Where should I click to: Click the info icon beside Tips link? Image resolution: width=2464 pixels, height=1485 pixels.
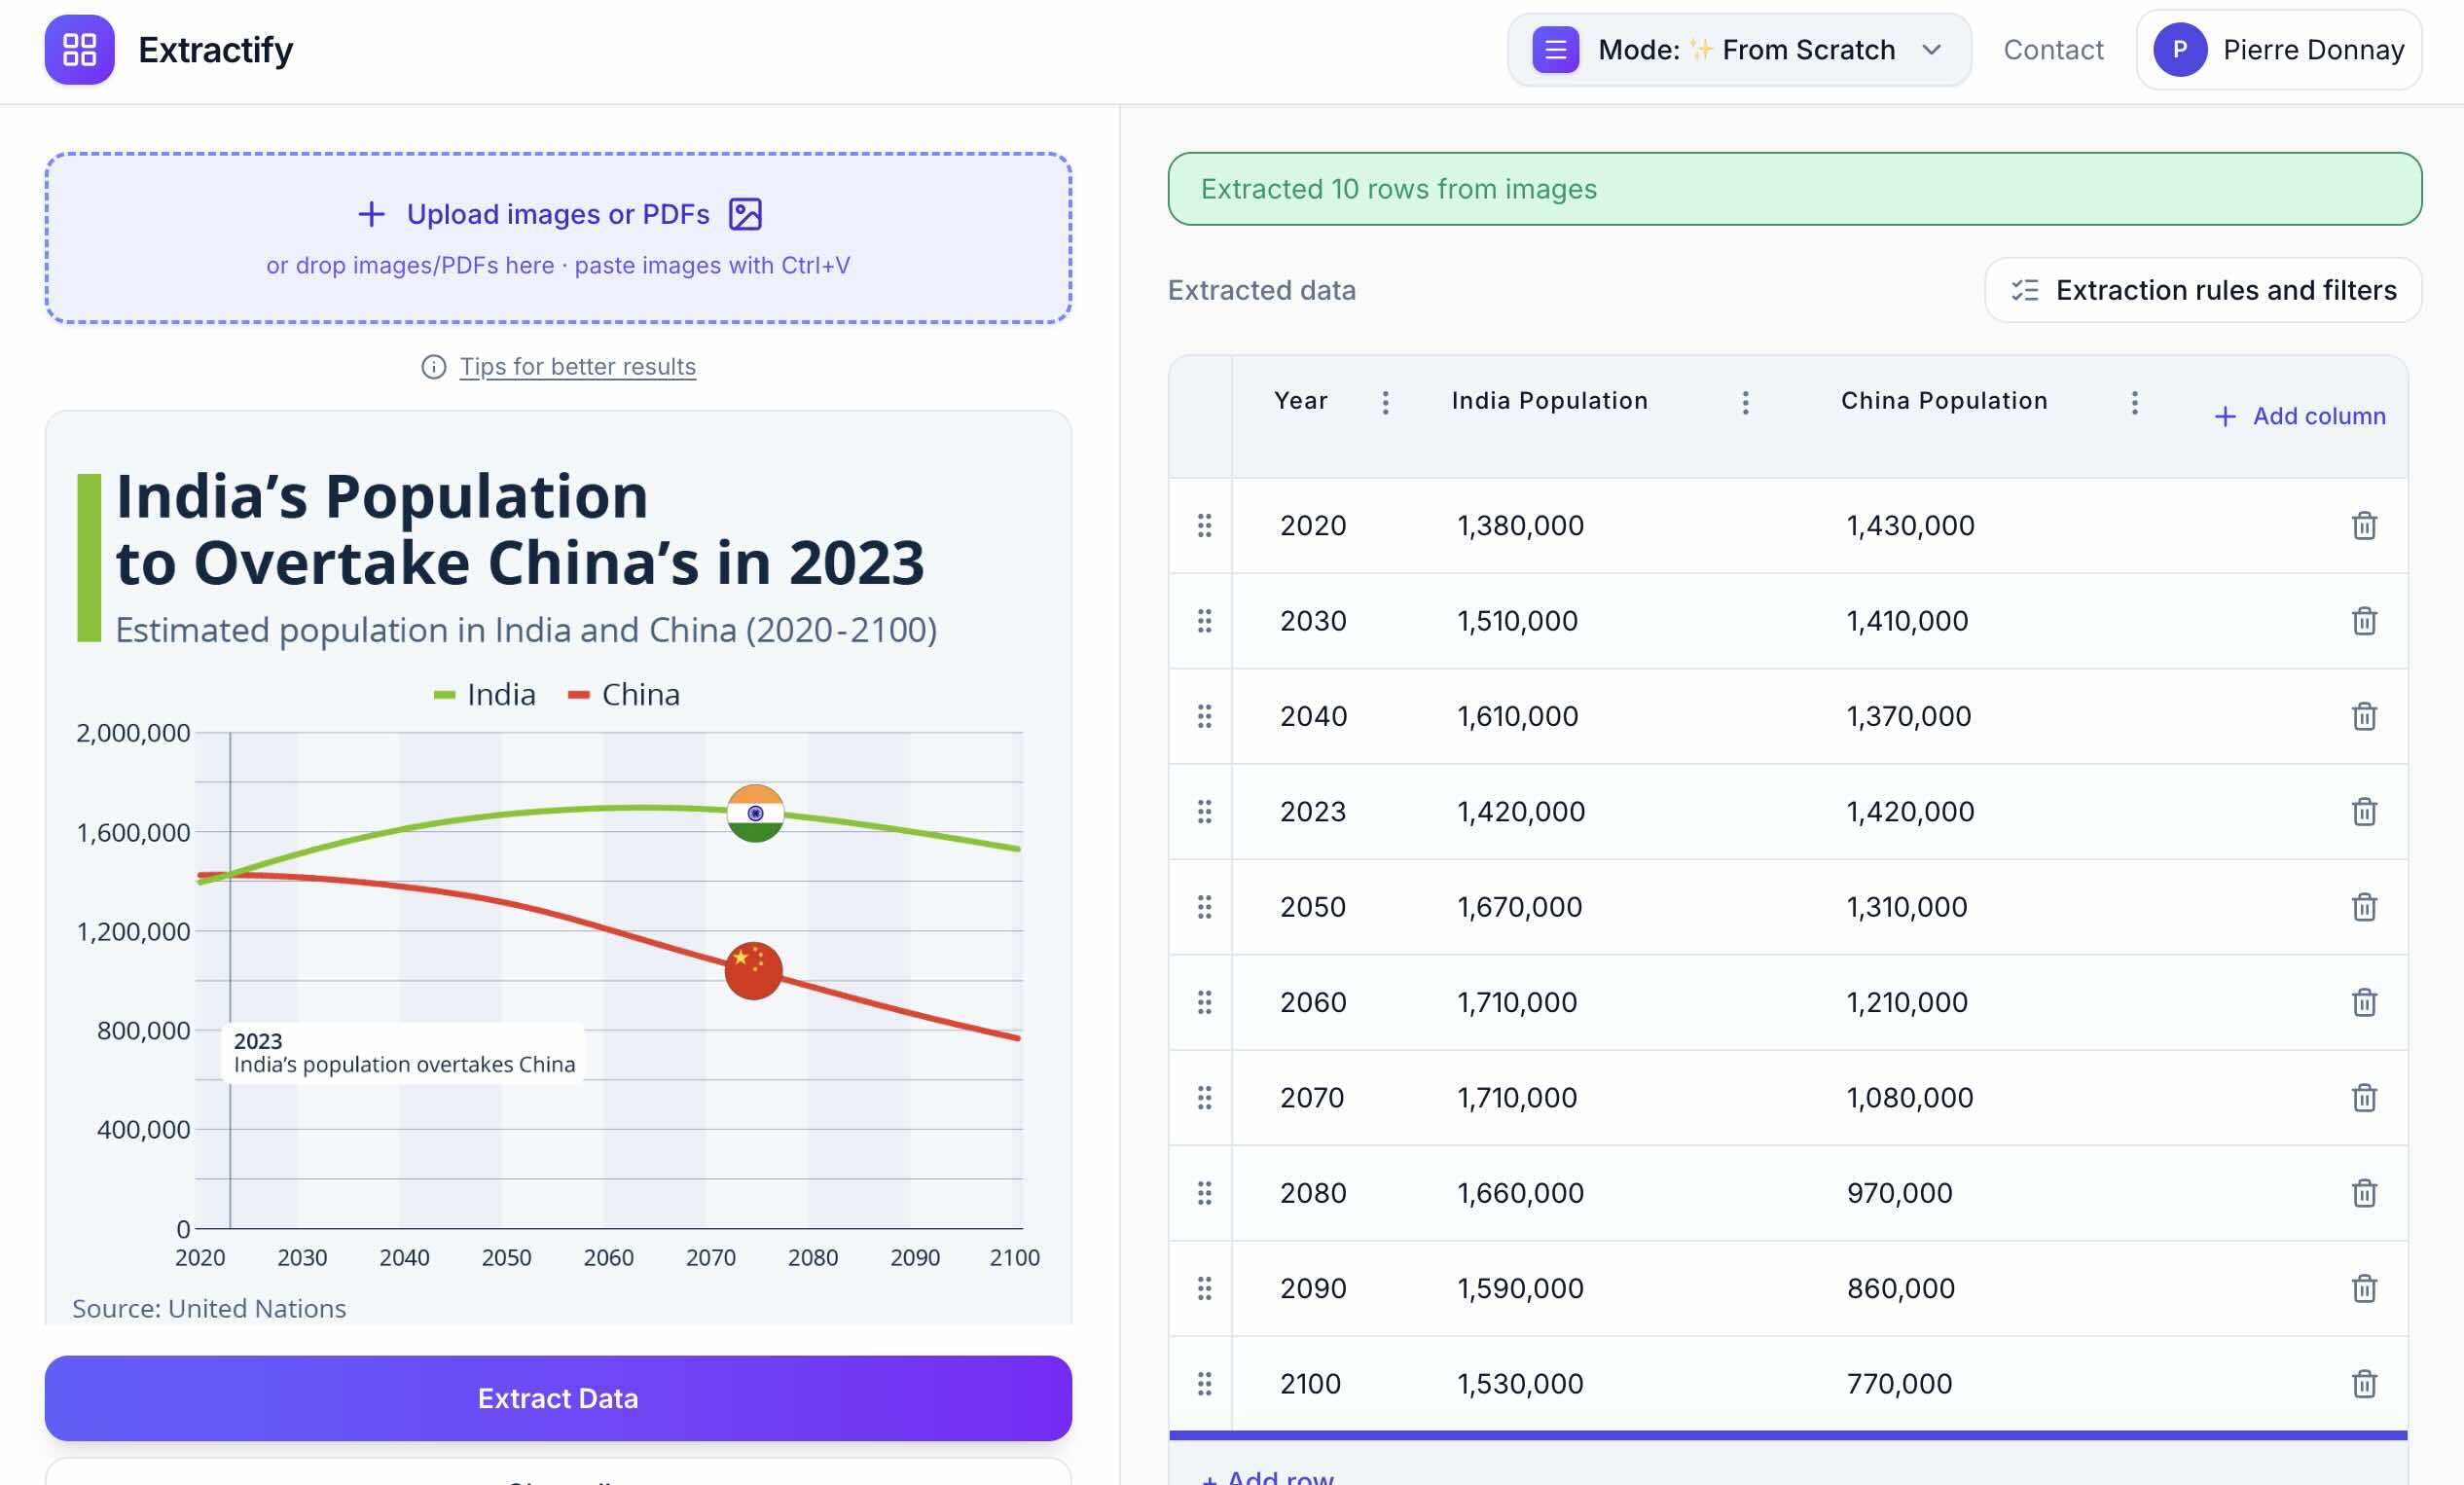click(433, 367)
